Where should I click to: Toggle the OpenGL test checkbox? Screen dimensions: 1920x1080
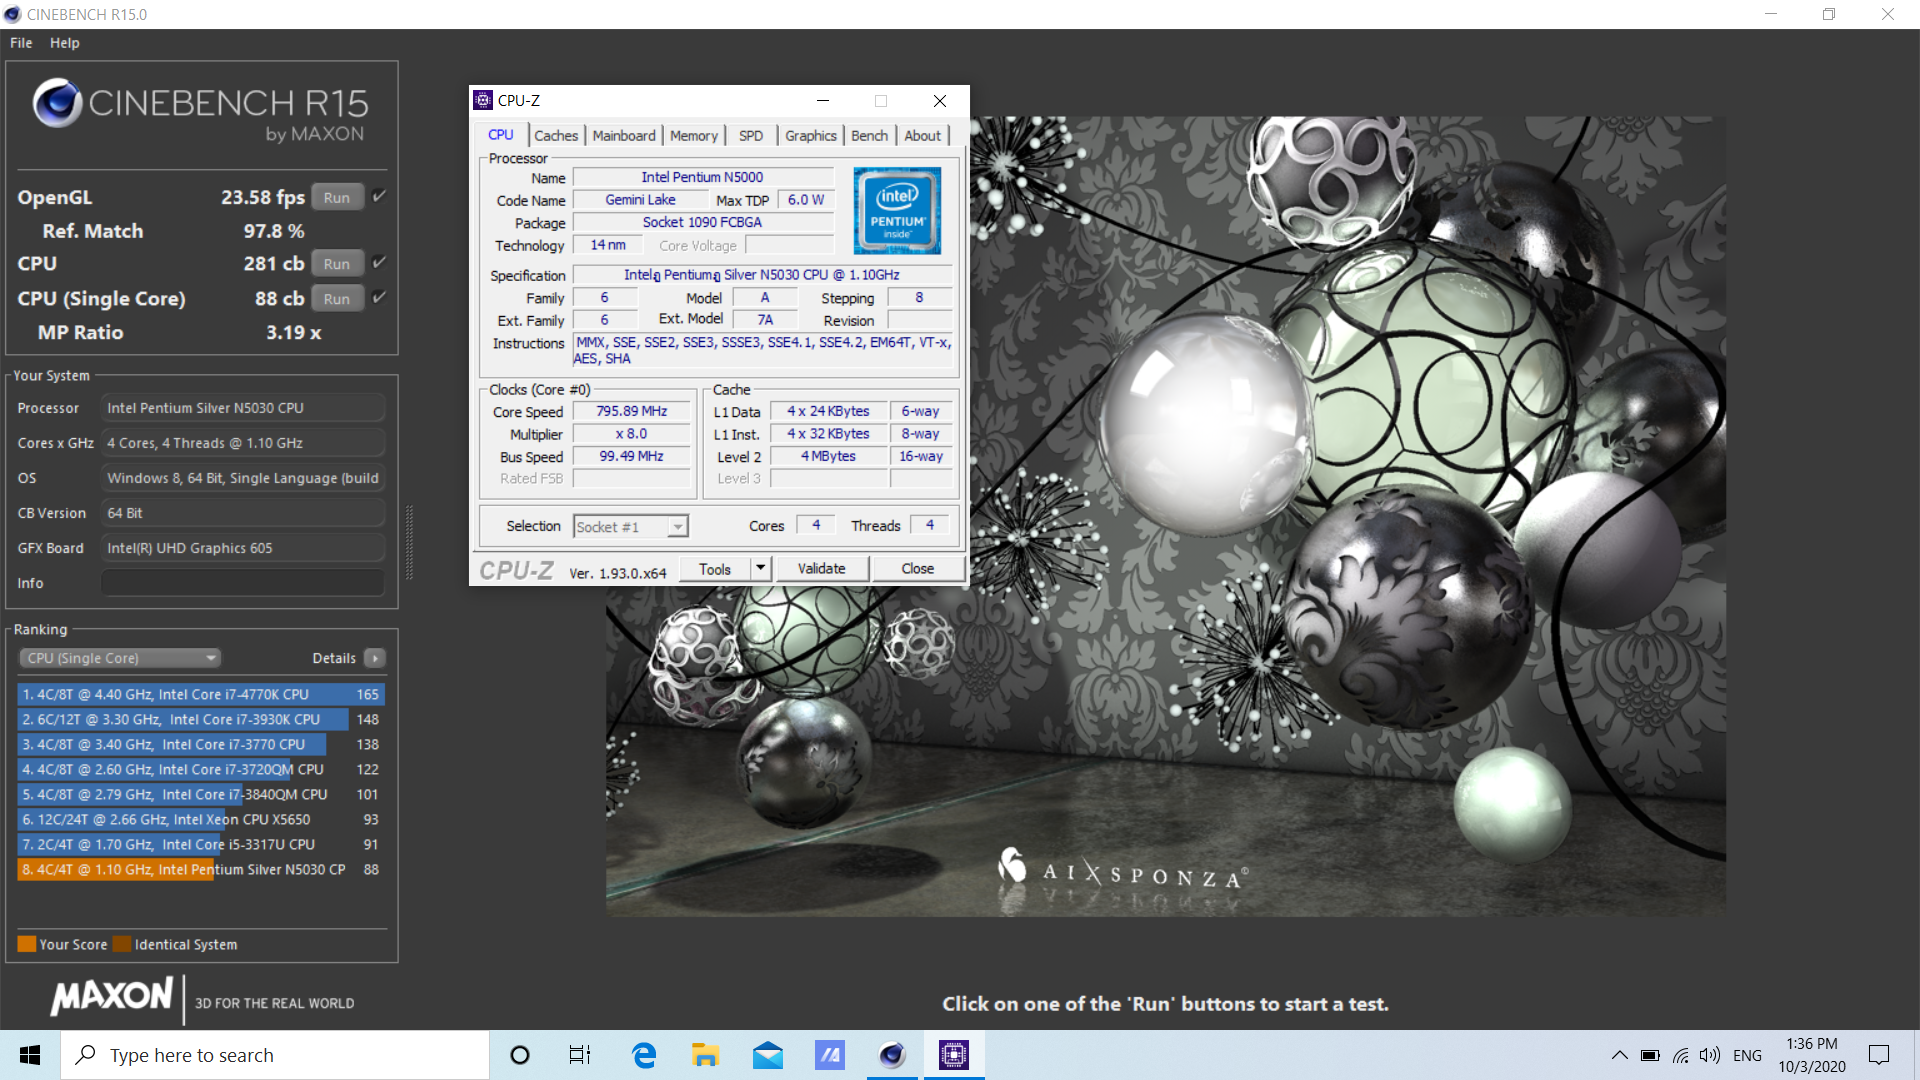coord(379,197)
